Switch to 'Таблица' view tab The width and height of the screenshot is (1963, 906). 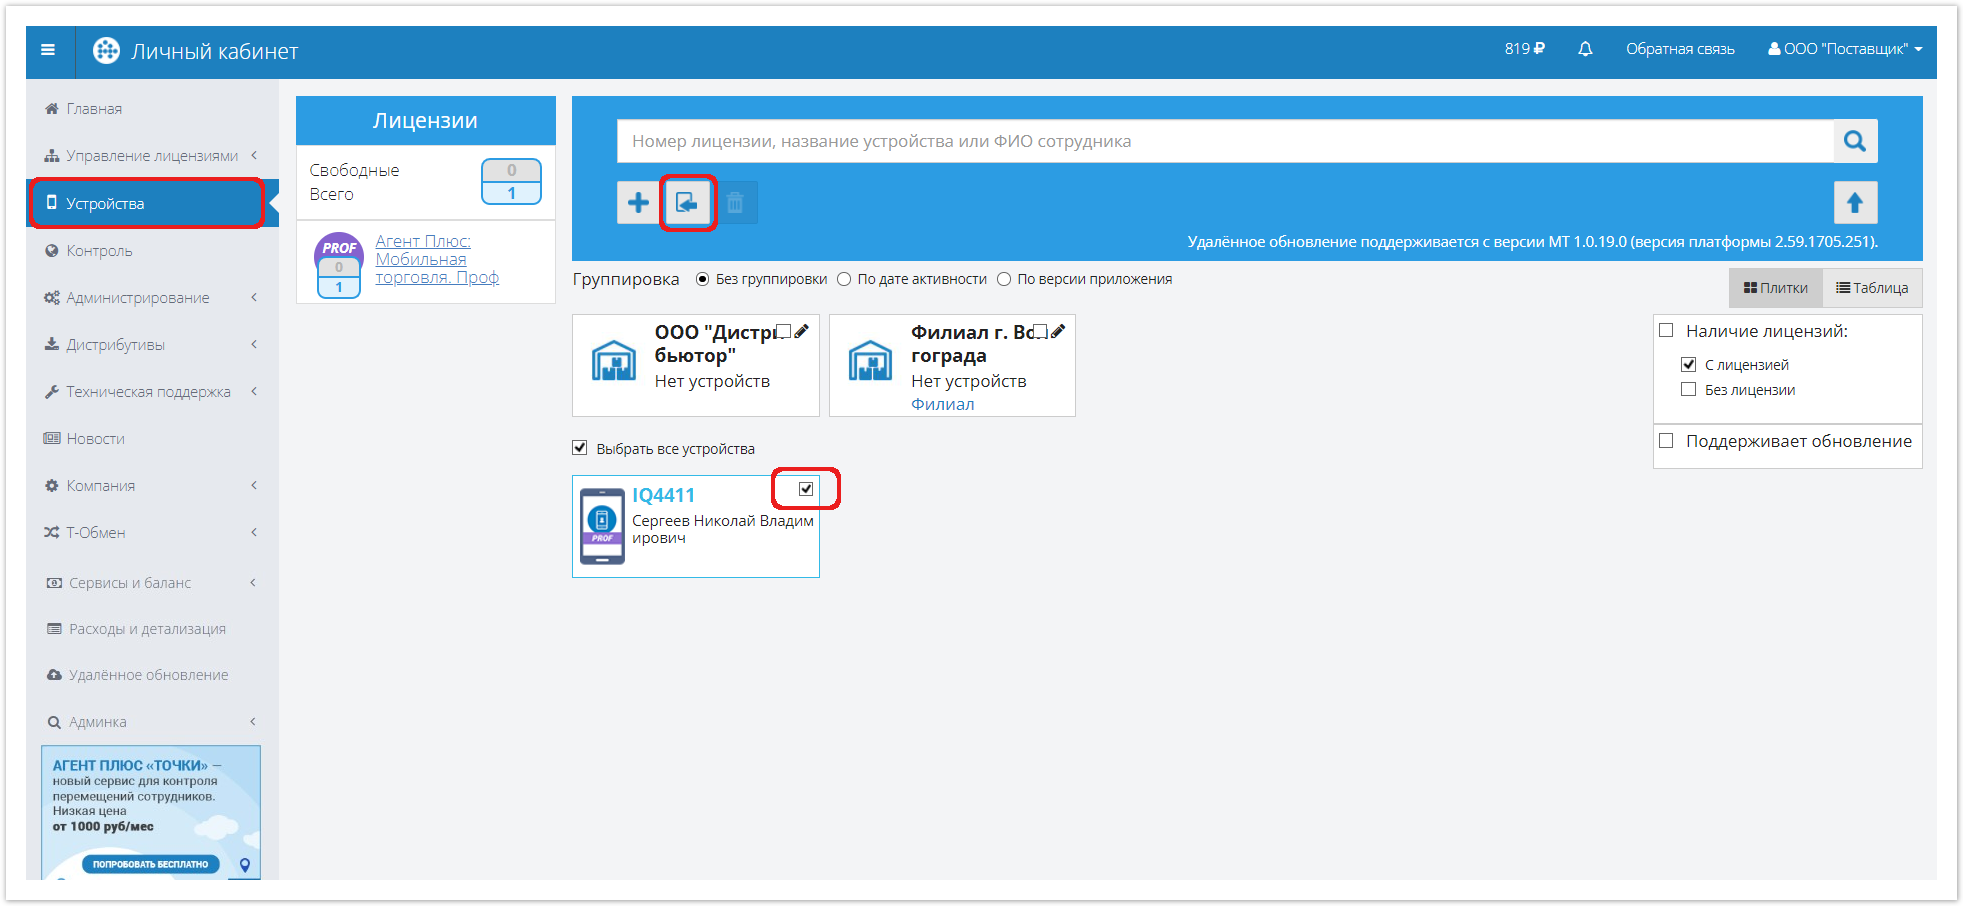click(x=1872, y=288)
